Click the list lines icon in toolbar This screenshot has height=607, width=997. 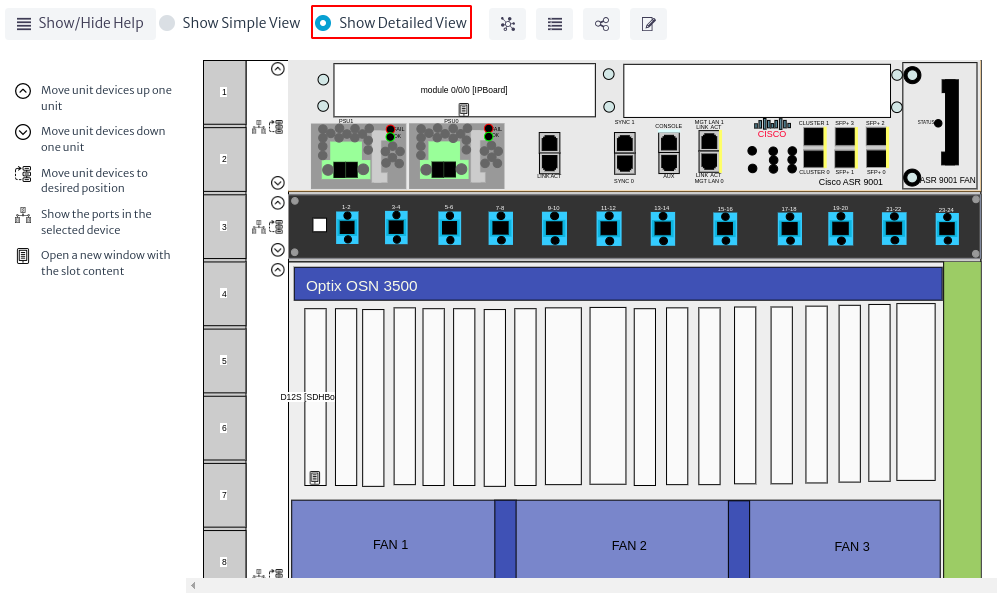[x=554, y=24]
